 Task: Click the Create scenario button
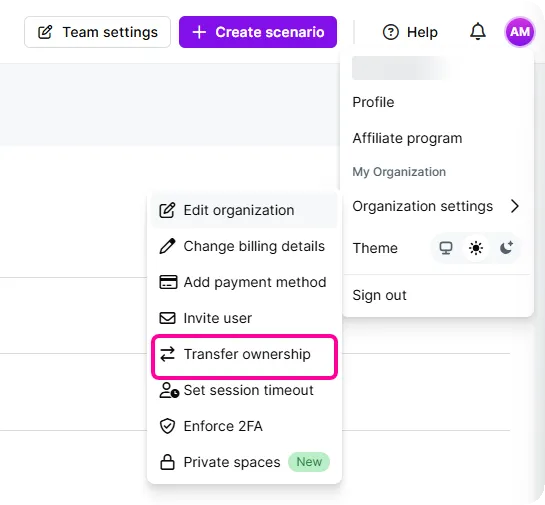pyautogui.click(x=258, y=32)
